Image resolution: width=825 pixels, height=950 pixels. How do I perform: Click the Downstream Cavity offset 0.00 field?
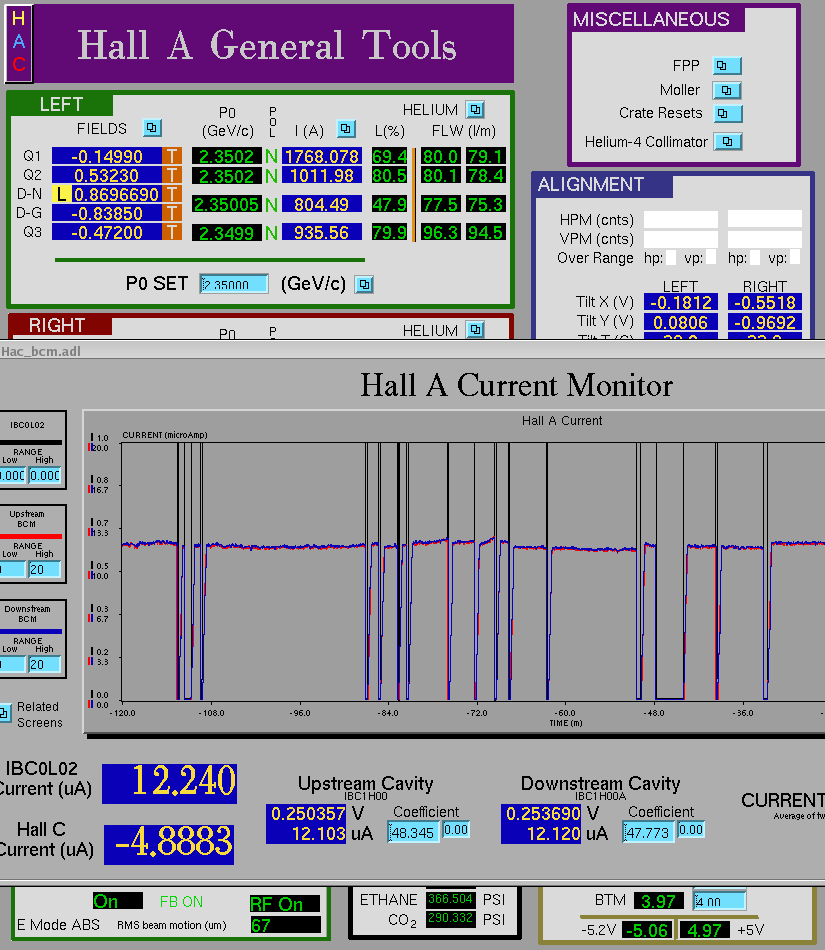click(691, 829)
